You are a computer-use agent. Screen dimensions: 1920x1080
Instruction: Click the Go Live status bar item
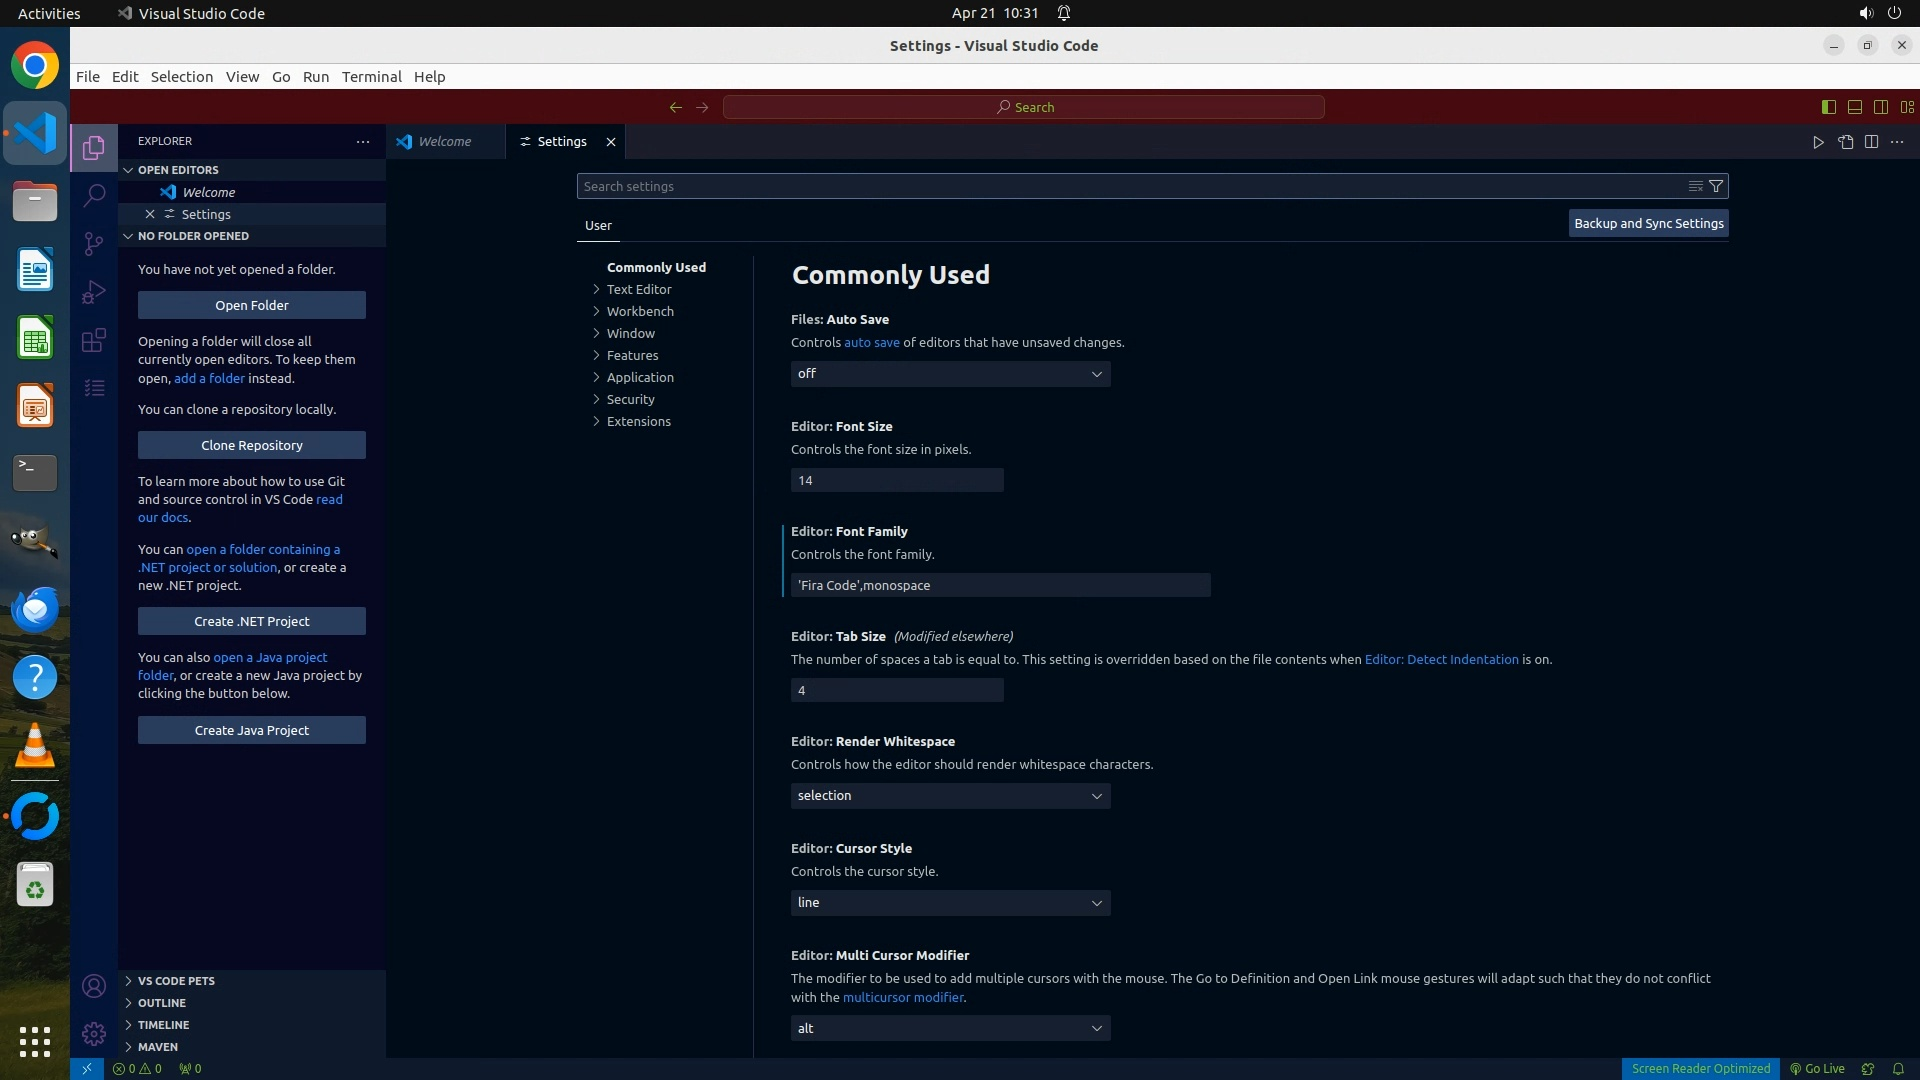pyautogui.click(x=1817, y=1069)
